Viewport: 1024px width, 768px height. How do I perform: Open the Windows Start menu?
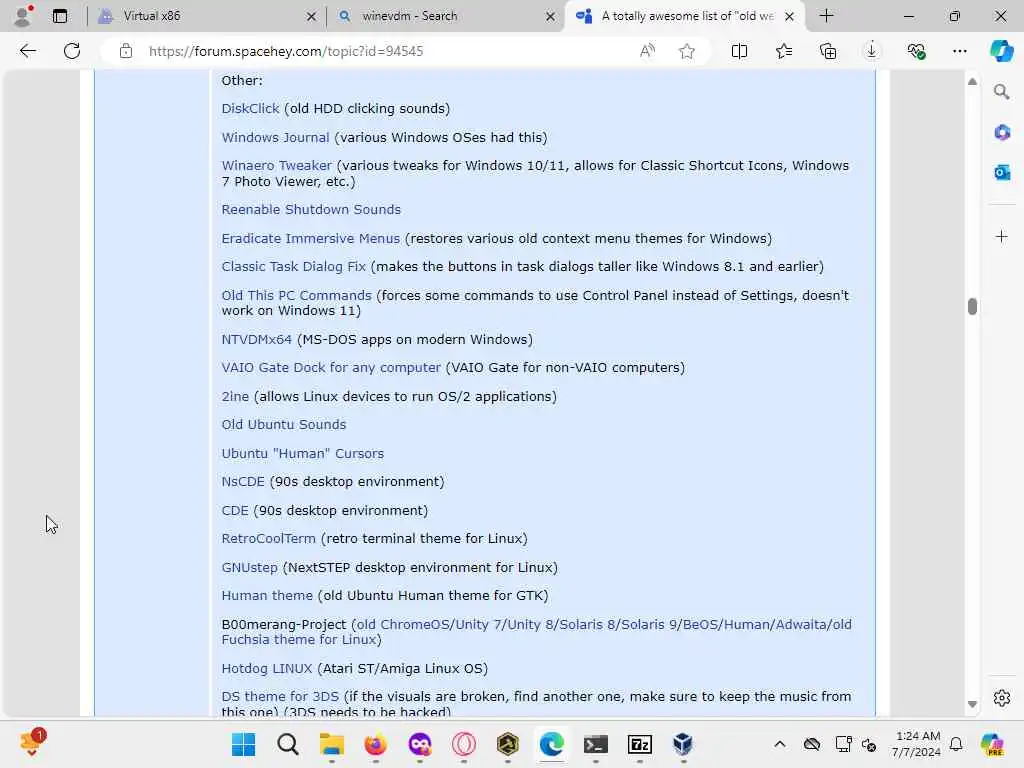coord(244,744)
